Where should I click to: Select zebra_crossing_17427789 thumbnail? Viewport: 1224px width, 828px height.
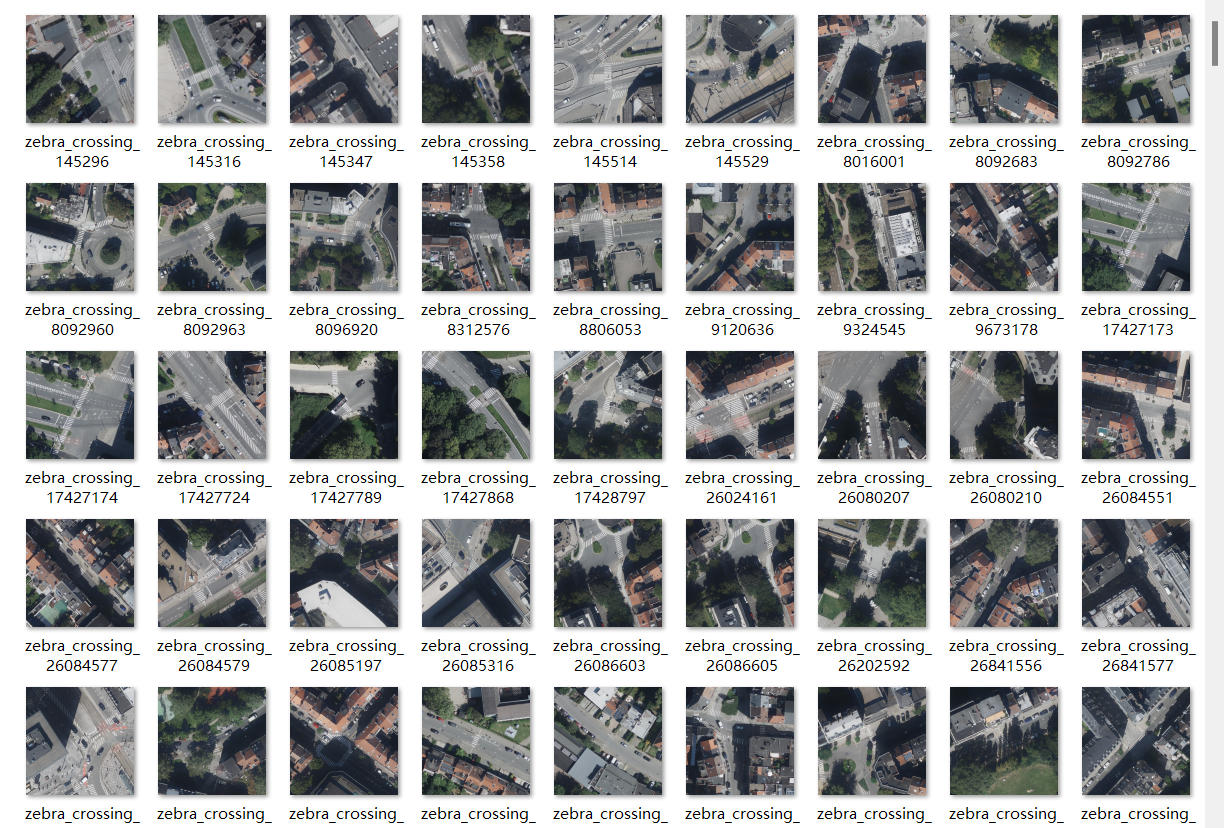pyautogui.click(x=344, y=405)
